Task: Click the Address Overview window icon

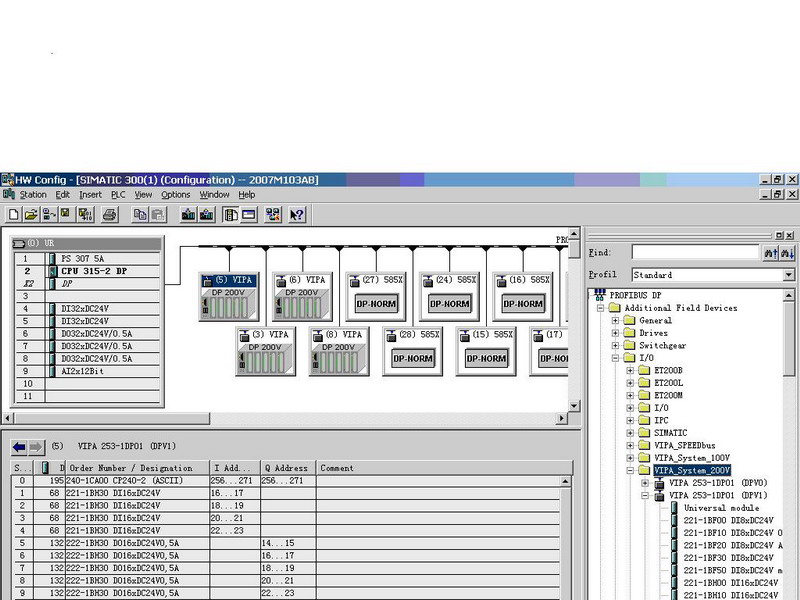Action: point(249,215)
